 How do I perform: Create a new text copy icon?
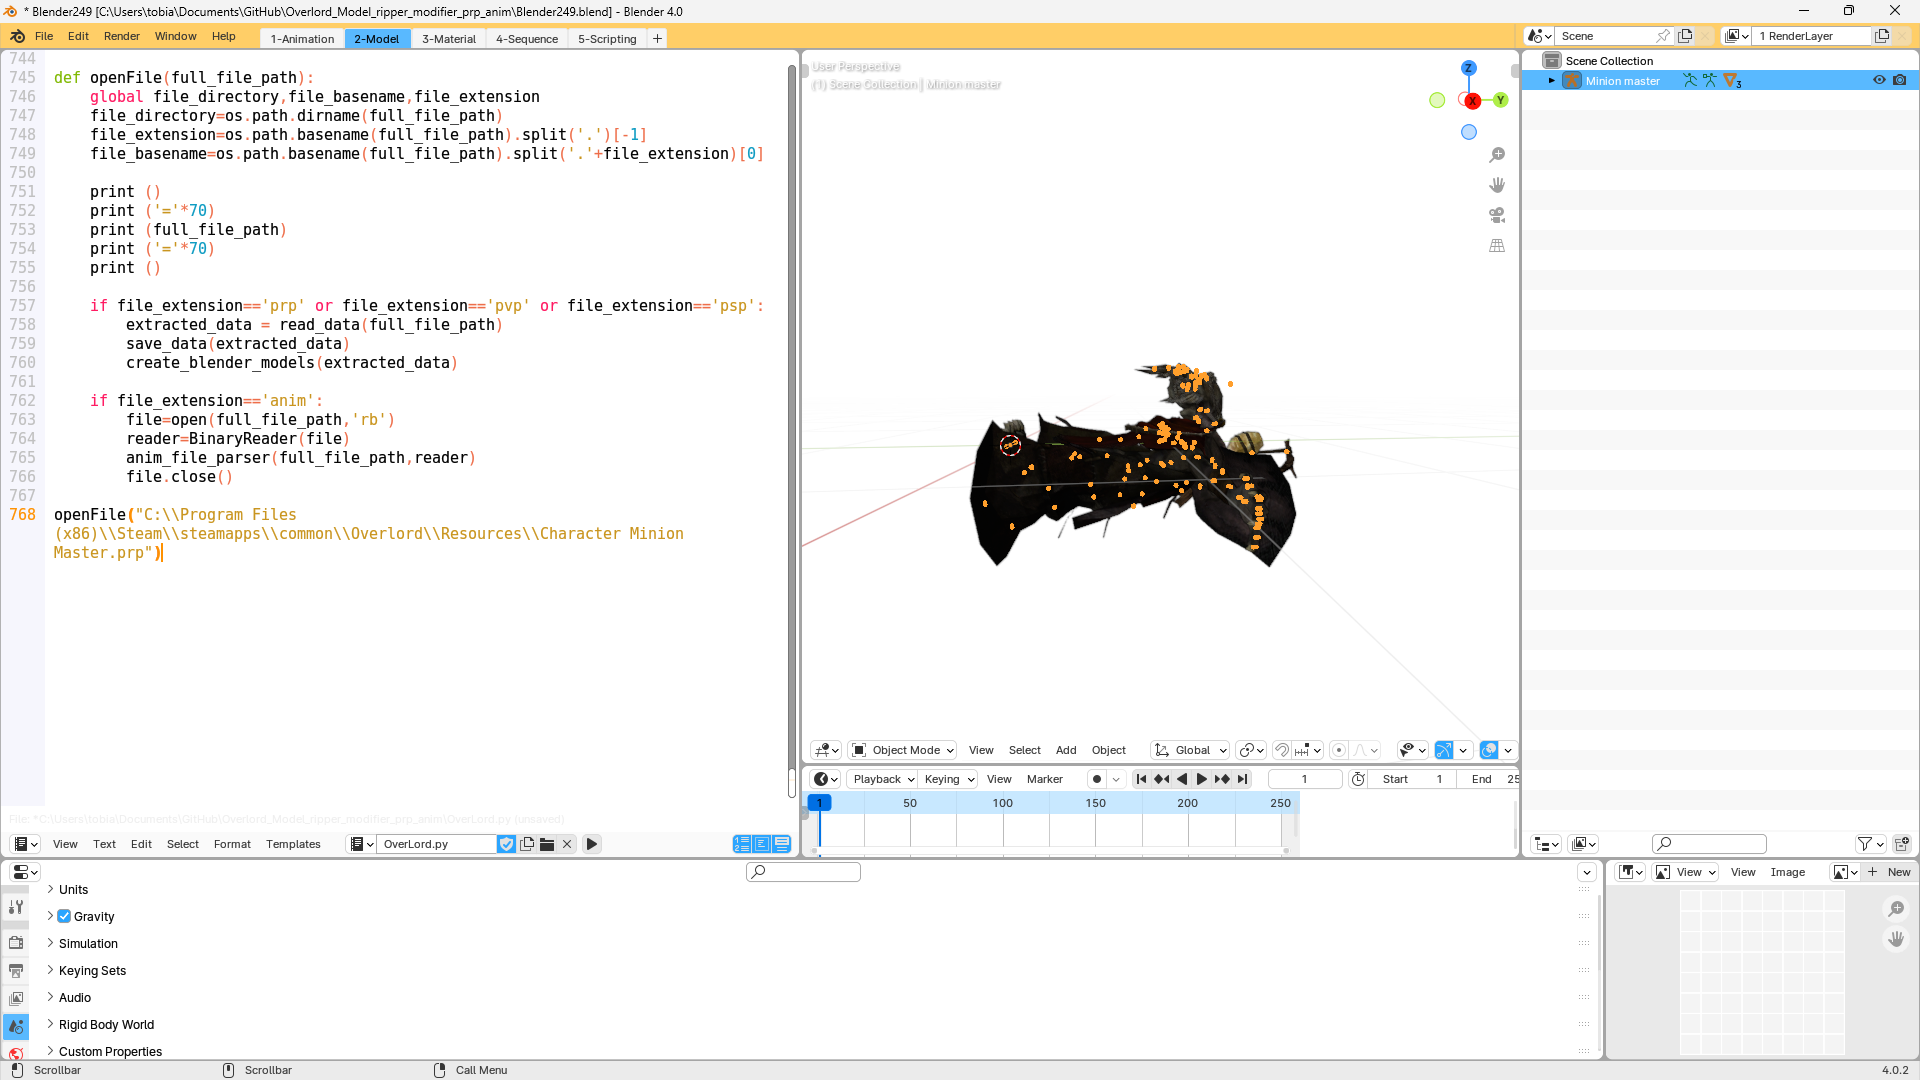527,844
